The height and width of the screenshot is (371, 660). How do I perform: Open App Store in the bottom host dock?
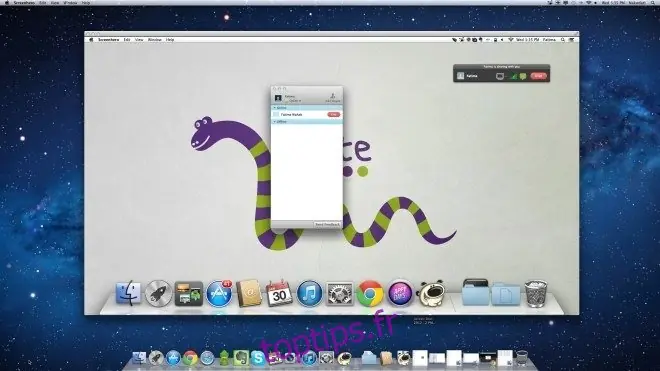click(173, 358)
